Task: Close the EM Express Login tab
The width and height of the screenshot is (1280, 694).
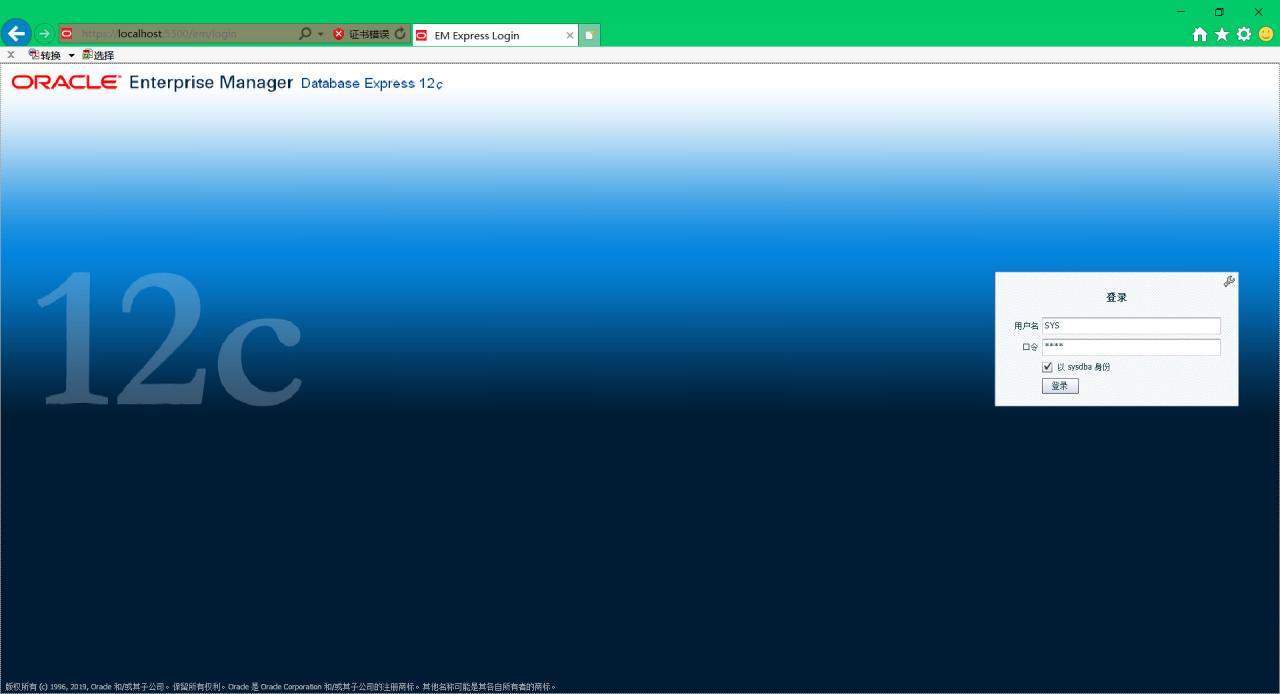Action: click(x=570, y=35)
